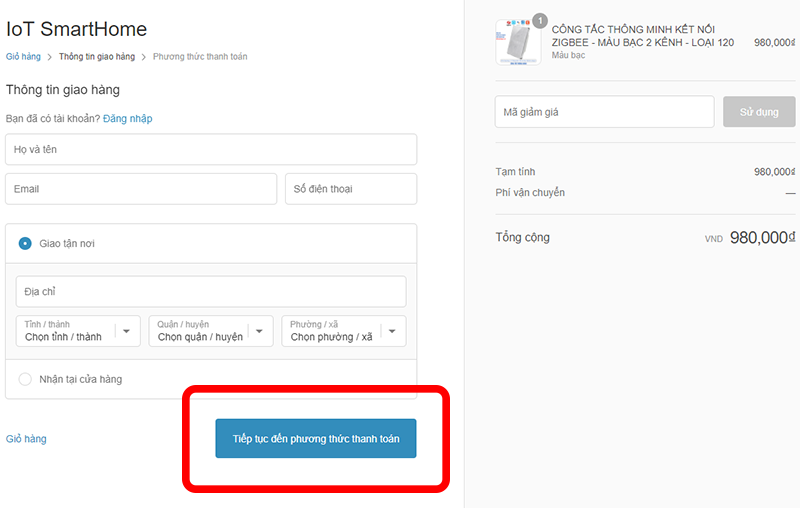Click the Địa chỉ address field
Viewport: 800px width, 508px height.
[x=210, y=291]
